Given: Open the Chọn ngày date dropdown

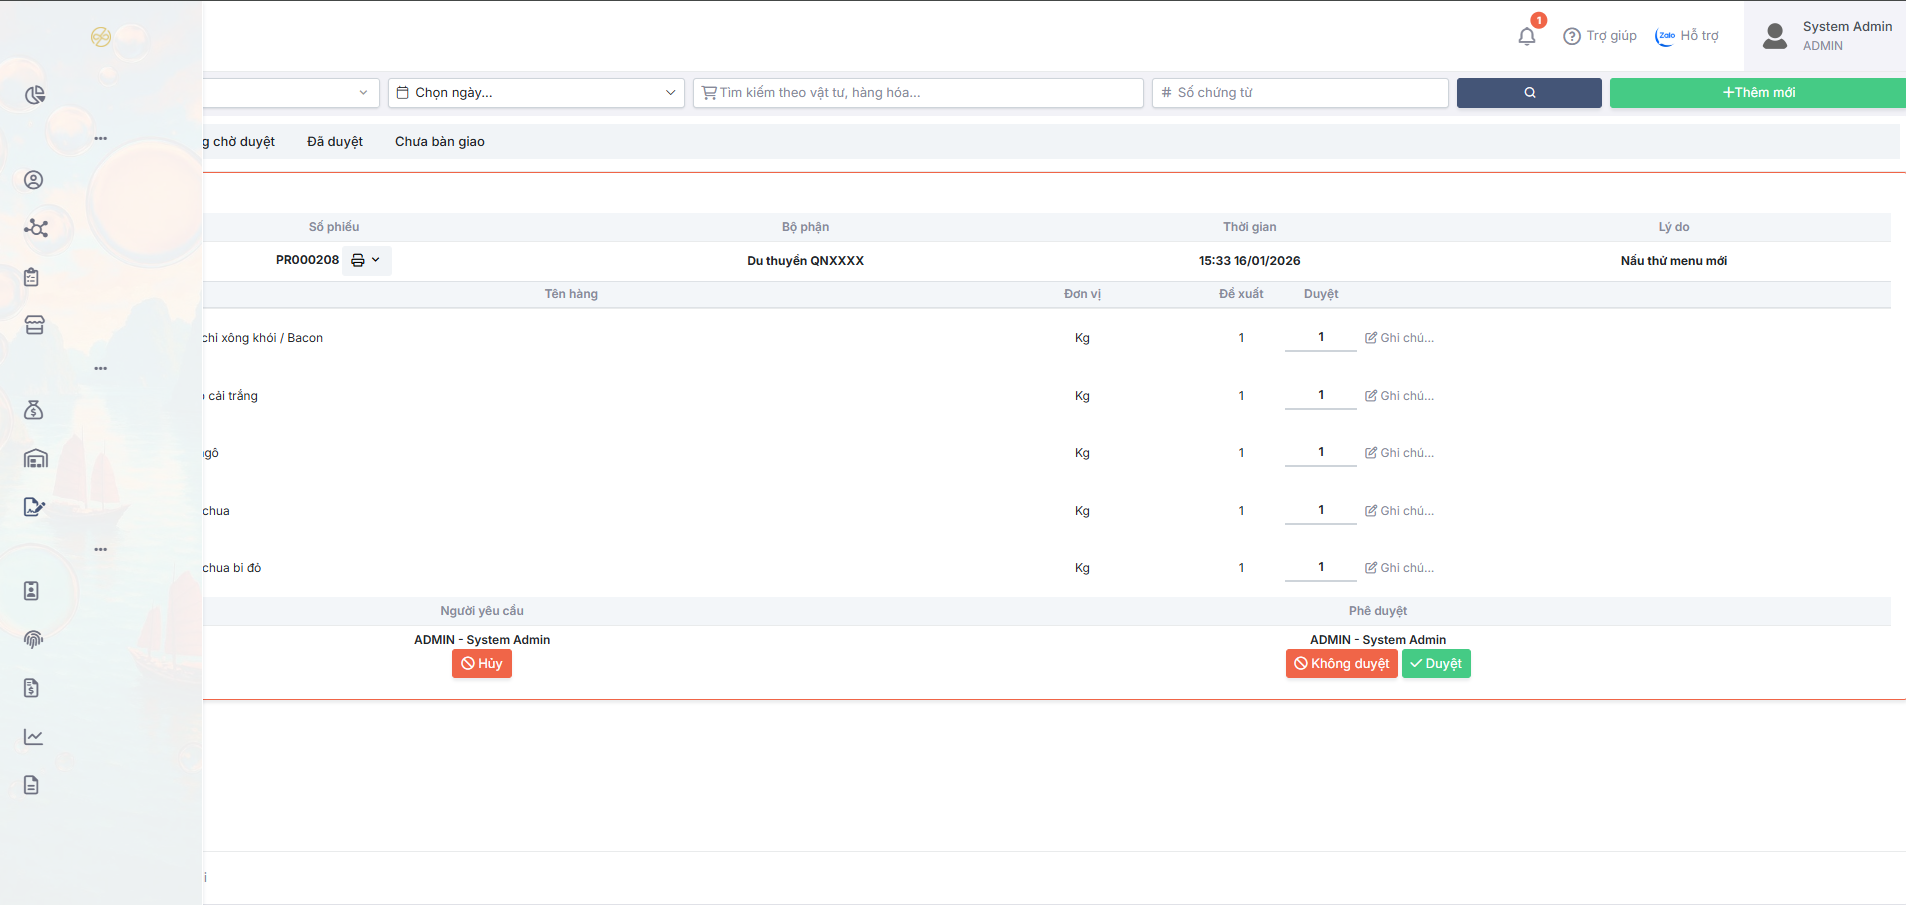Looking at the screenshot, I should point(536,93).
